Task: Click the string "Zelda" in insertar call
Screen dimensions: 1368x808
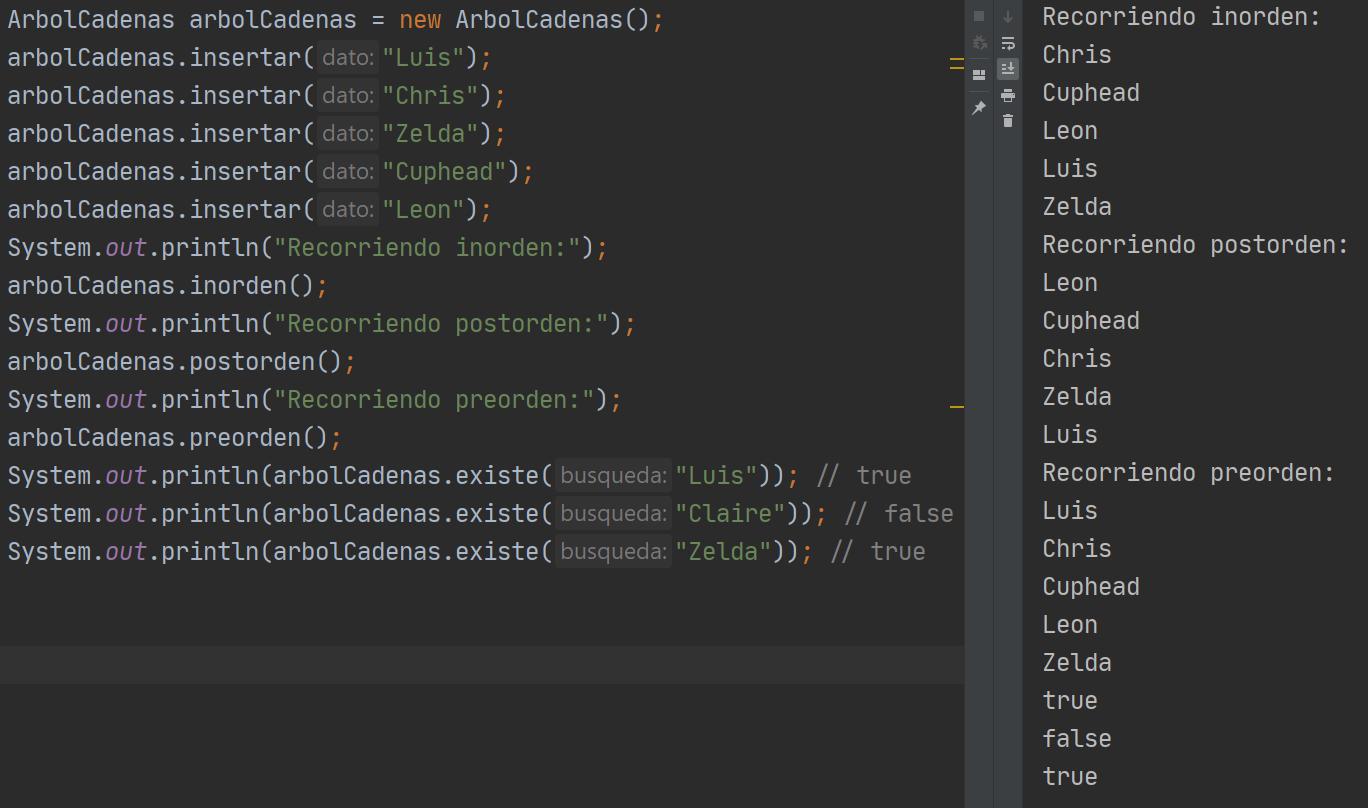Action: 431,134
